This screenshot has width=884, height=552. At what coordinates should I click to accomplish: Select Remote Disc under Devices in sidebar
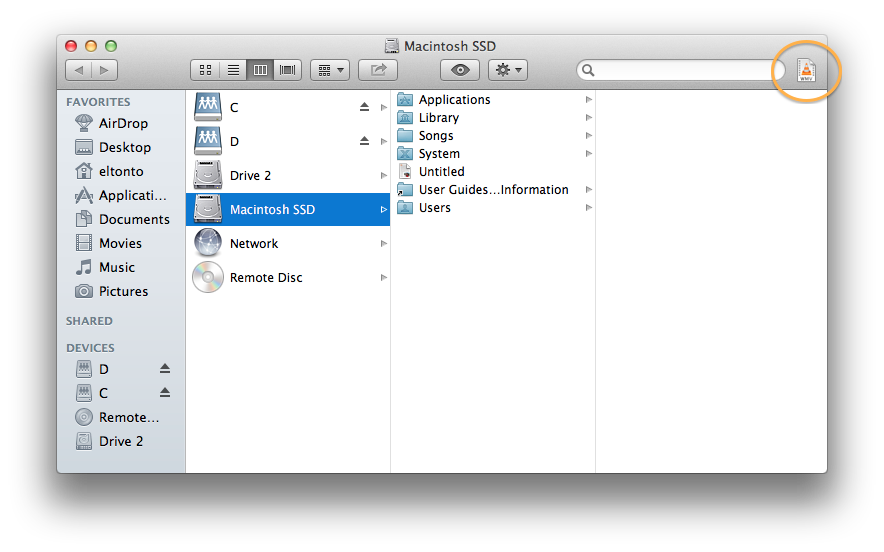pyautogui.click(x=117, y=417)
